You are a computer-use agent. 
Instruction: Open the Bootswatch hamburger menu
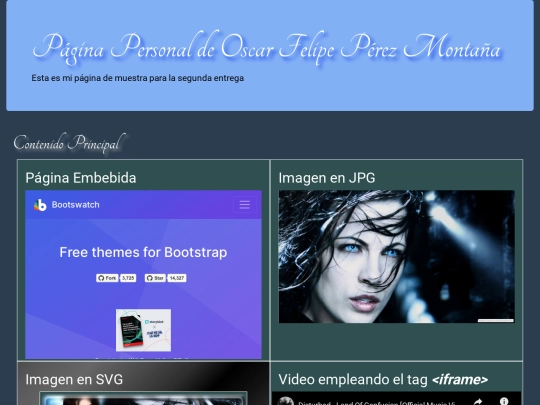click(x=245, y=205)
